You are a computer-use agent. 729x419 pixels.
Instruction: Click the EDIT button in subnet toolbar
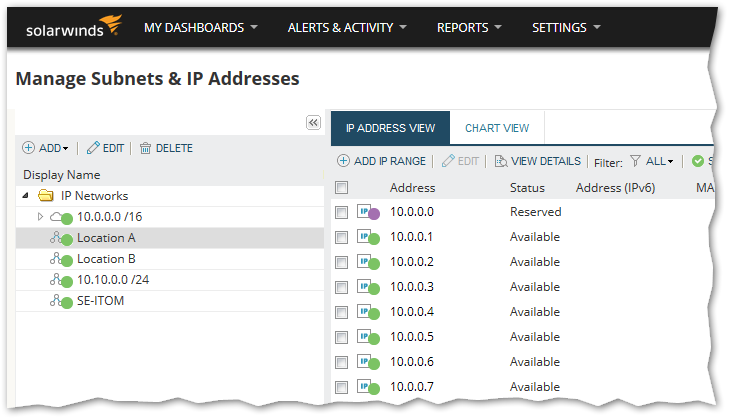coord(106,148)
